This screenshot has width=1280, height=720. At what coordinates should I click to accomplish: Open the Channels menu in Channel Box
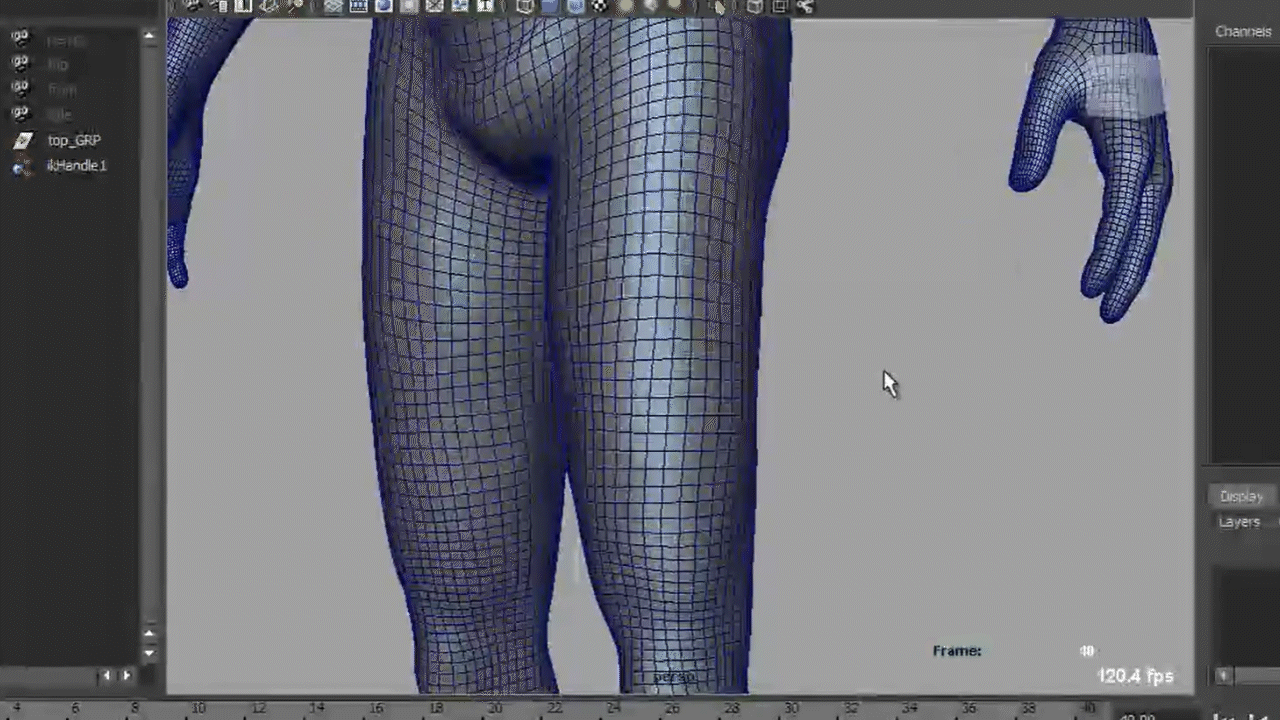1243,32
